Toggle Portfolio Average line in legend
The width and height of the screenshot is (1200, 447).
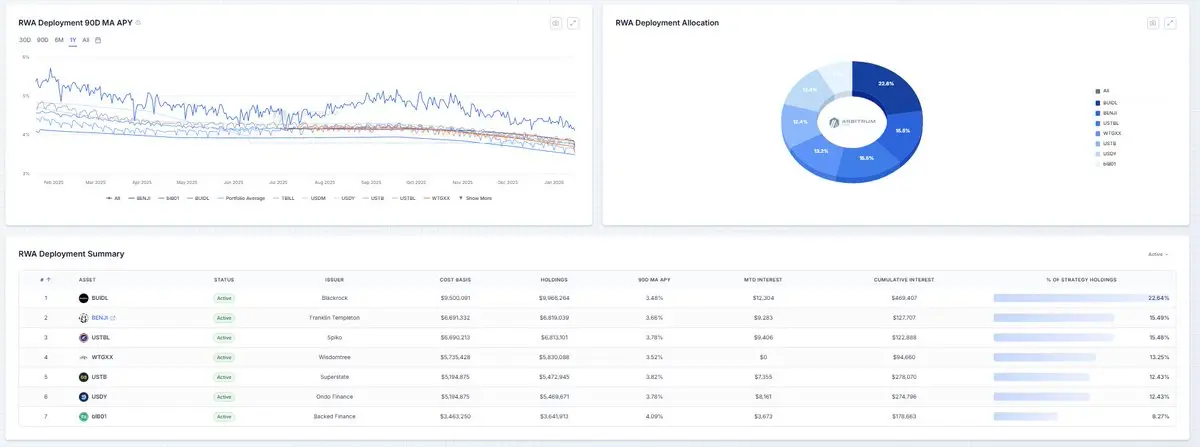point(241,198)
